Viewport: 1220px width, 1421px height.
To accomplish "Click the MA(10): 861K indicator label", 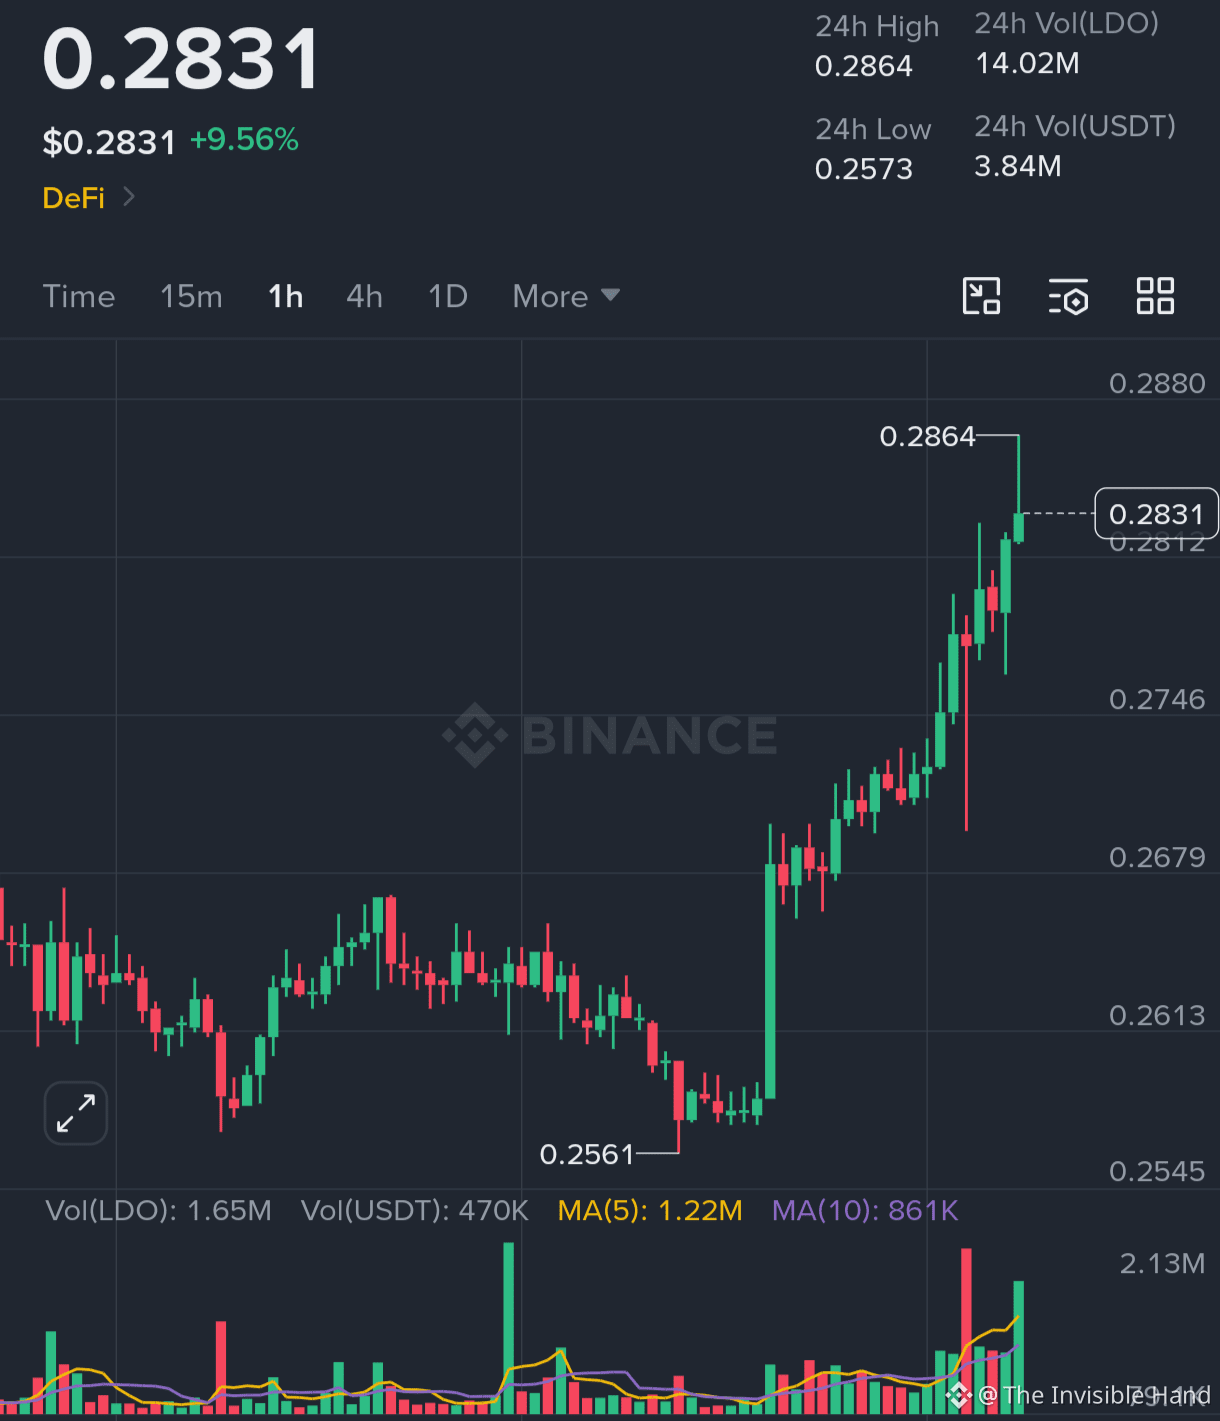I will pos(865,1210).
